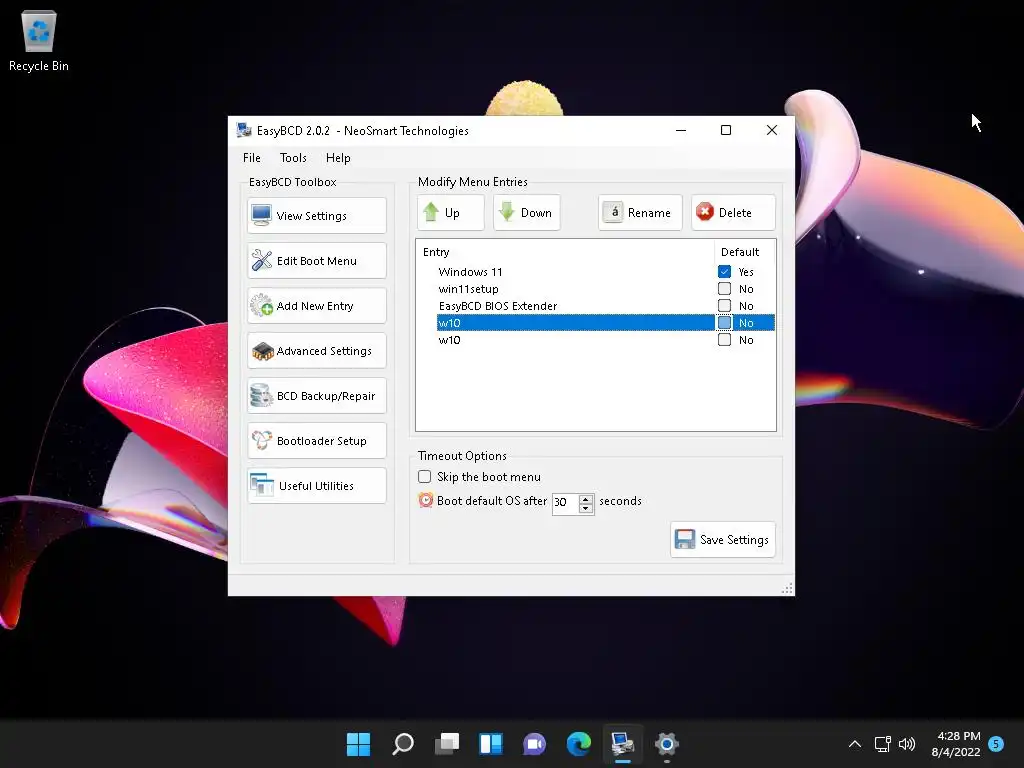The height and width of the screenshot is (768, 1024).
Task: Rename the selected boot entry
Action: pyautogui.click(x=640, y=212)
